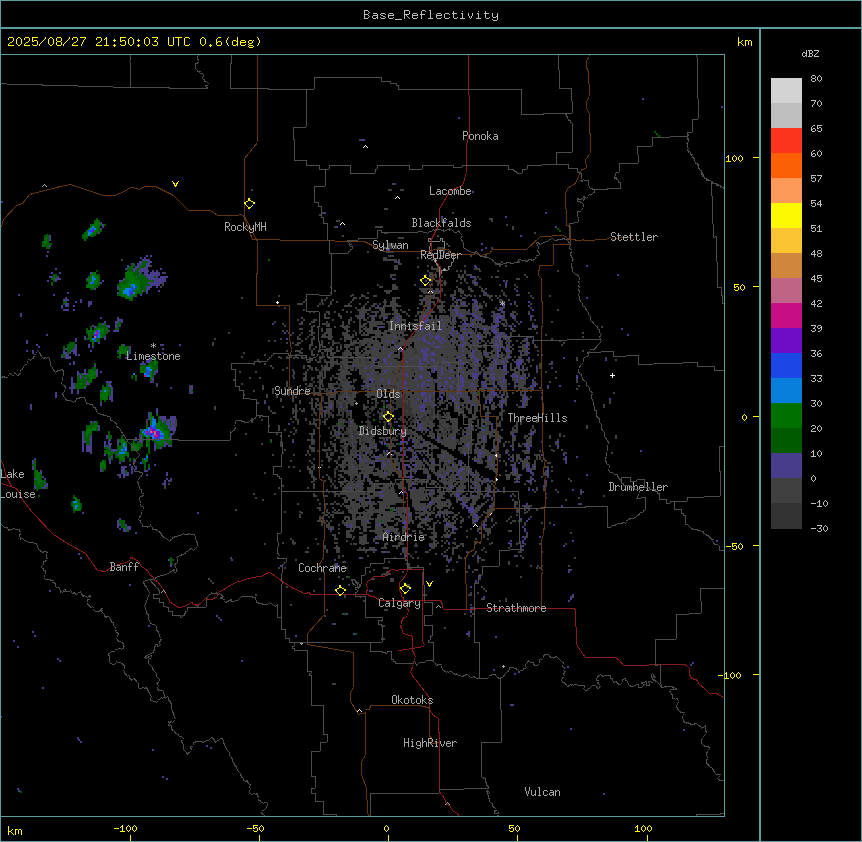Select the Base_Reflectivity title

coord(431,15)
